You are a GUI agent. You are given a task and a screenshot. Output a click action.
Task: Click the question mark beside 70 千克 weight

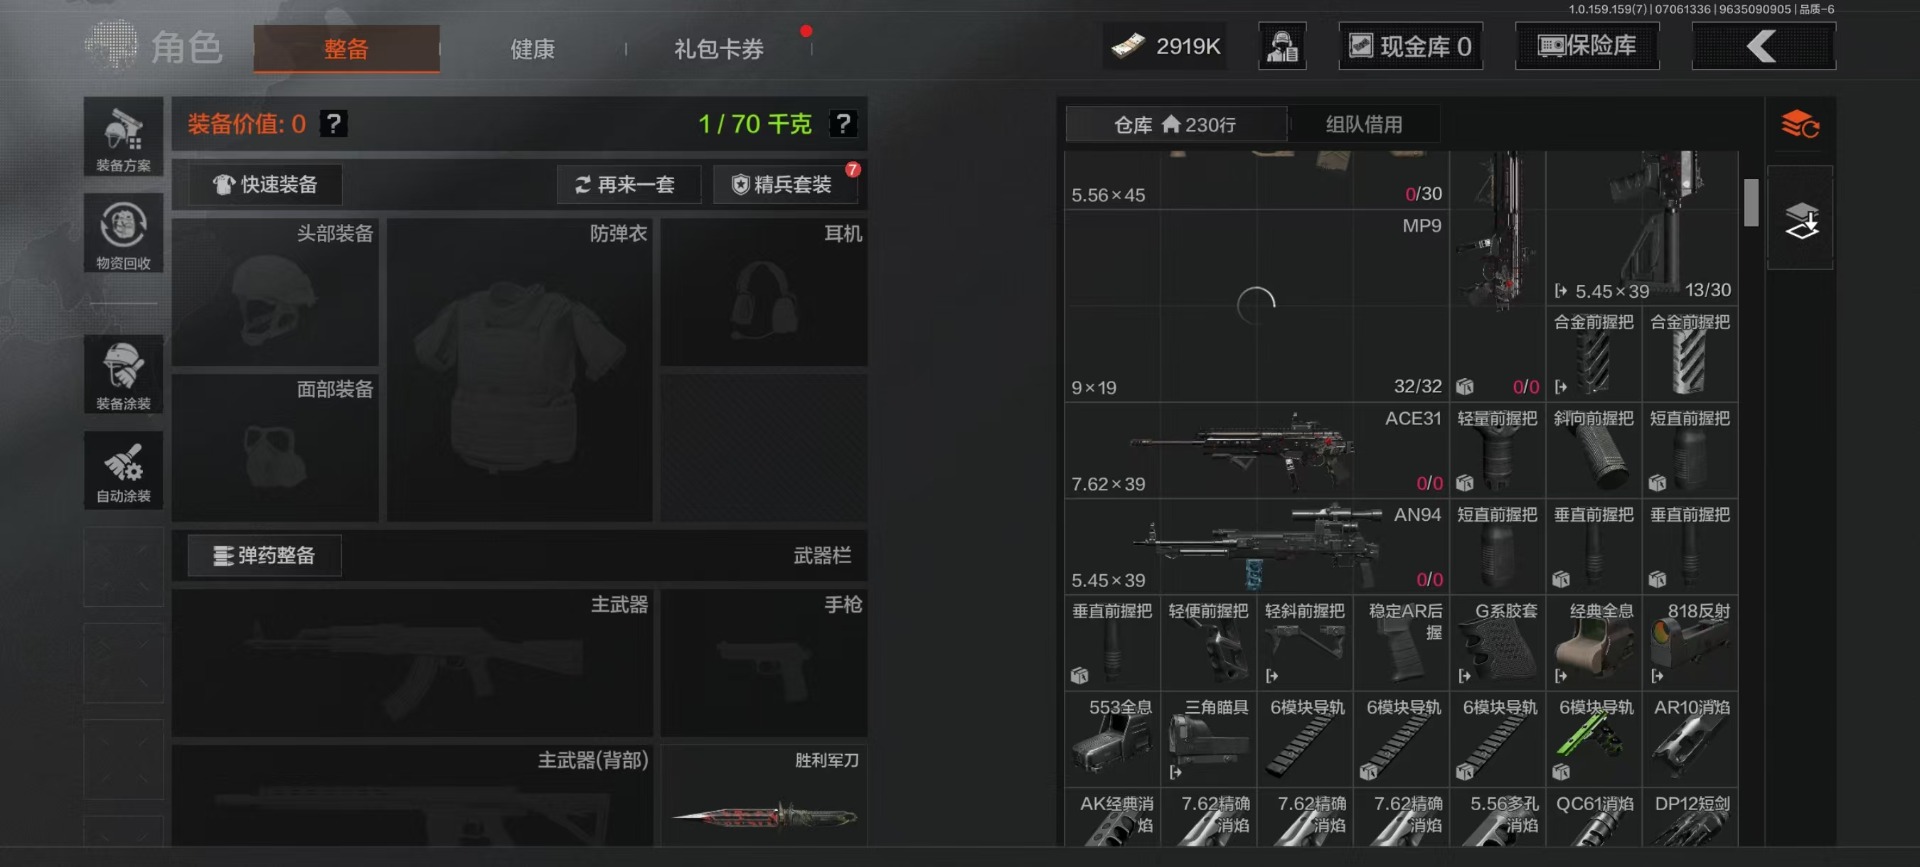tap(843, 124)
